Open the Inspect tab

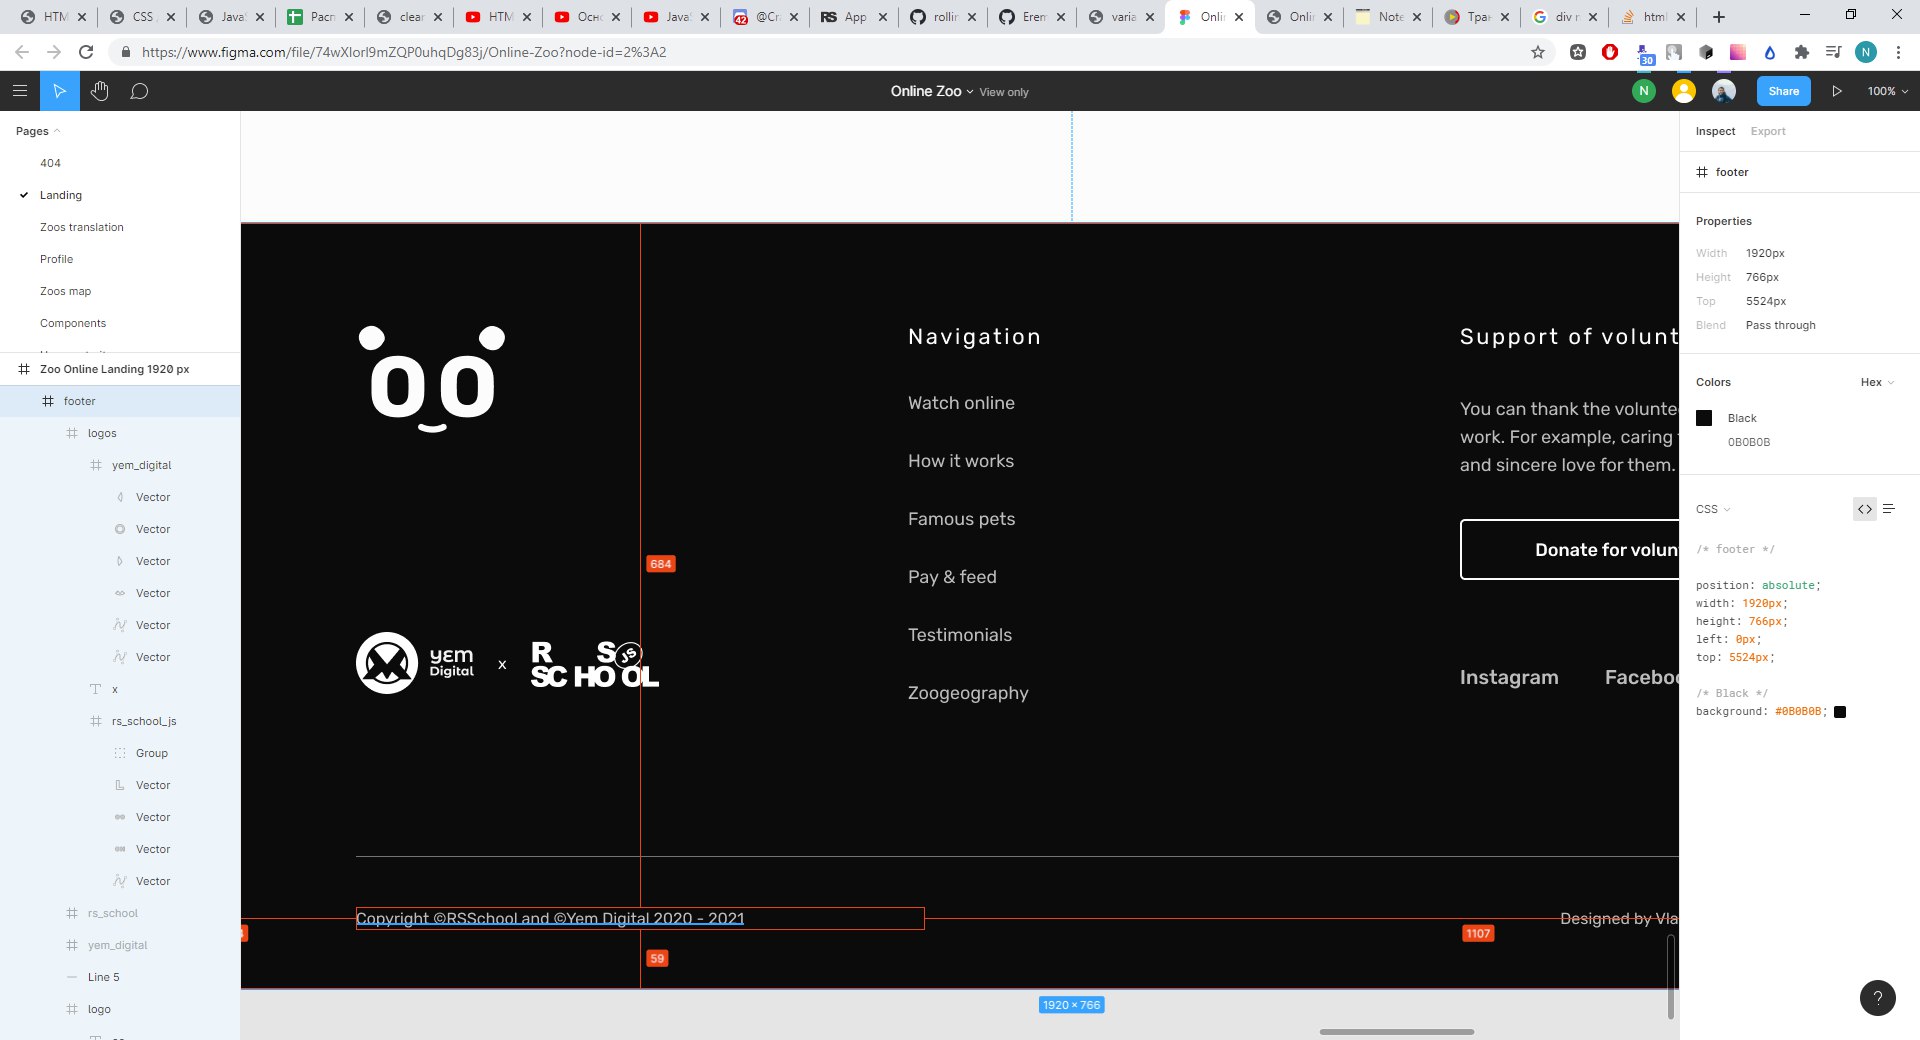tap(1715, 131)
